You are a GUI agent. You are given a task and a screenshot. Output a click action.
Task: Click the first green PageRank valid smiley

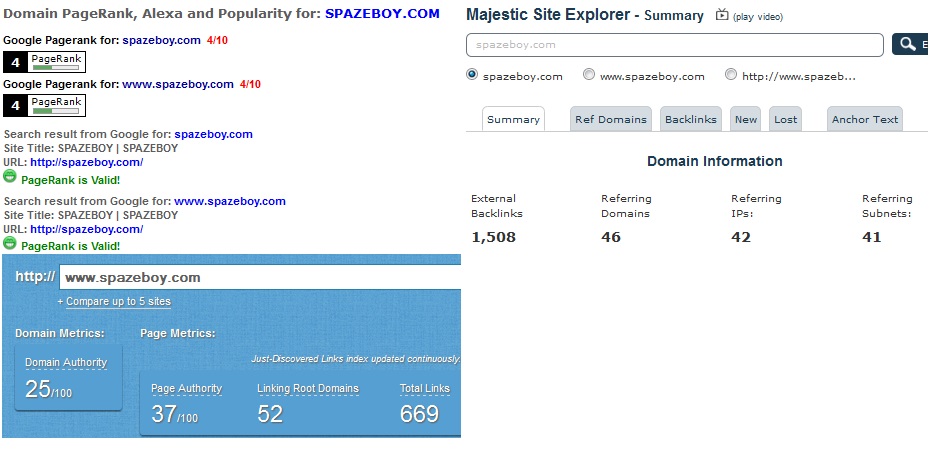(9, 176)
